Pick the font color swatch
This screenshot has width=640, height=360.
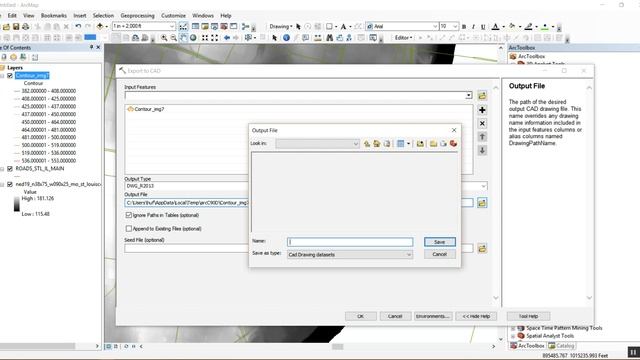click(x=495, y=27)
